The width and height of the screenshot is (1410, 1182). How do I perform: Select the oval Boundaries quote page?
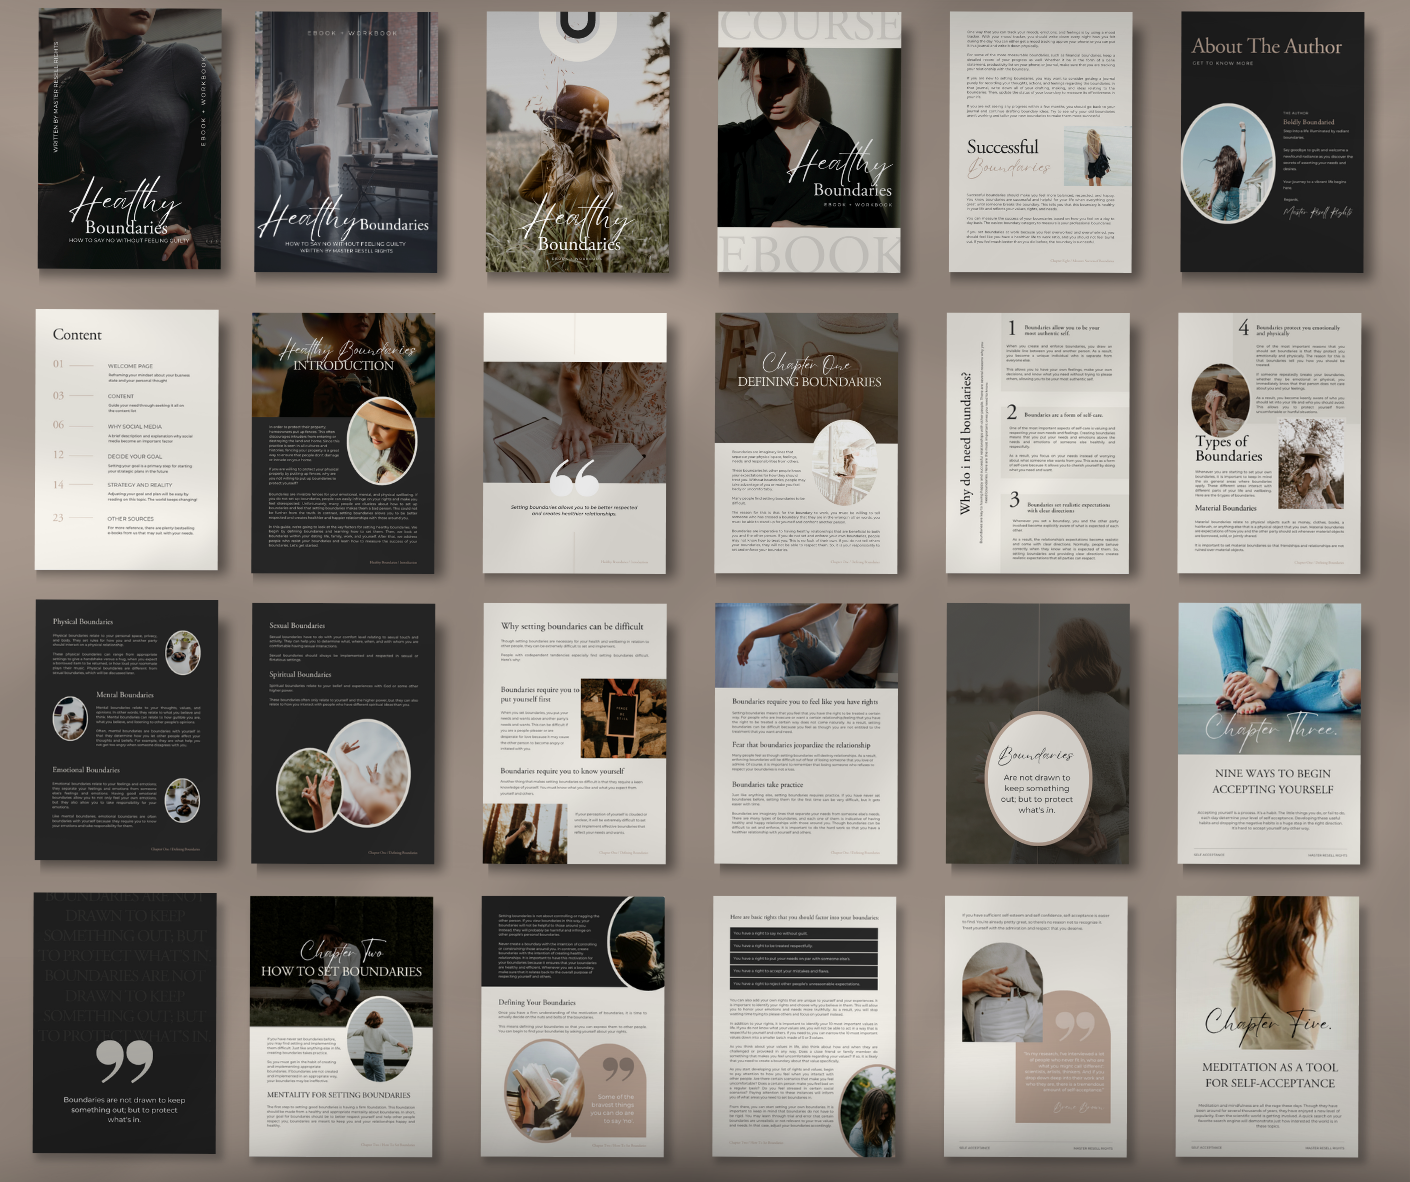click(1037, 732)
